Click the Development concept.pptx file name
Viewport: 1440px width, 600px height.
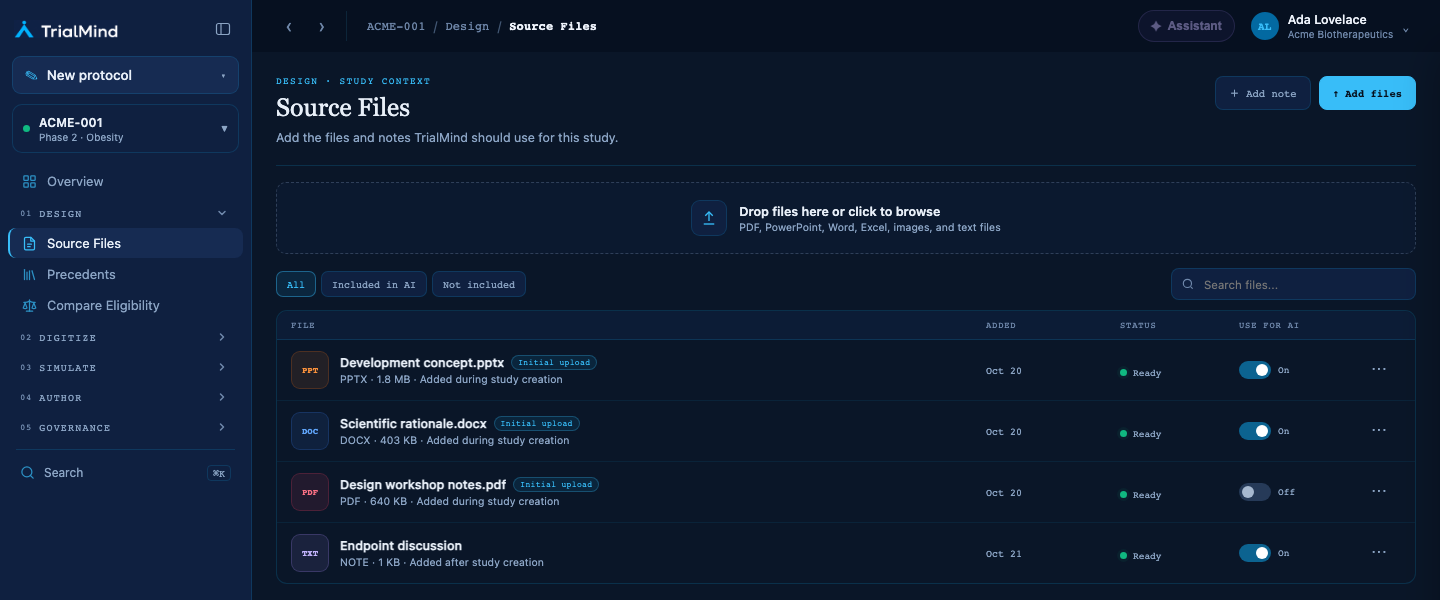422,363
